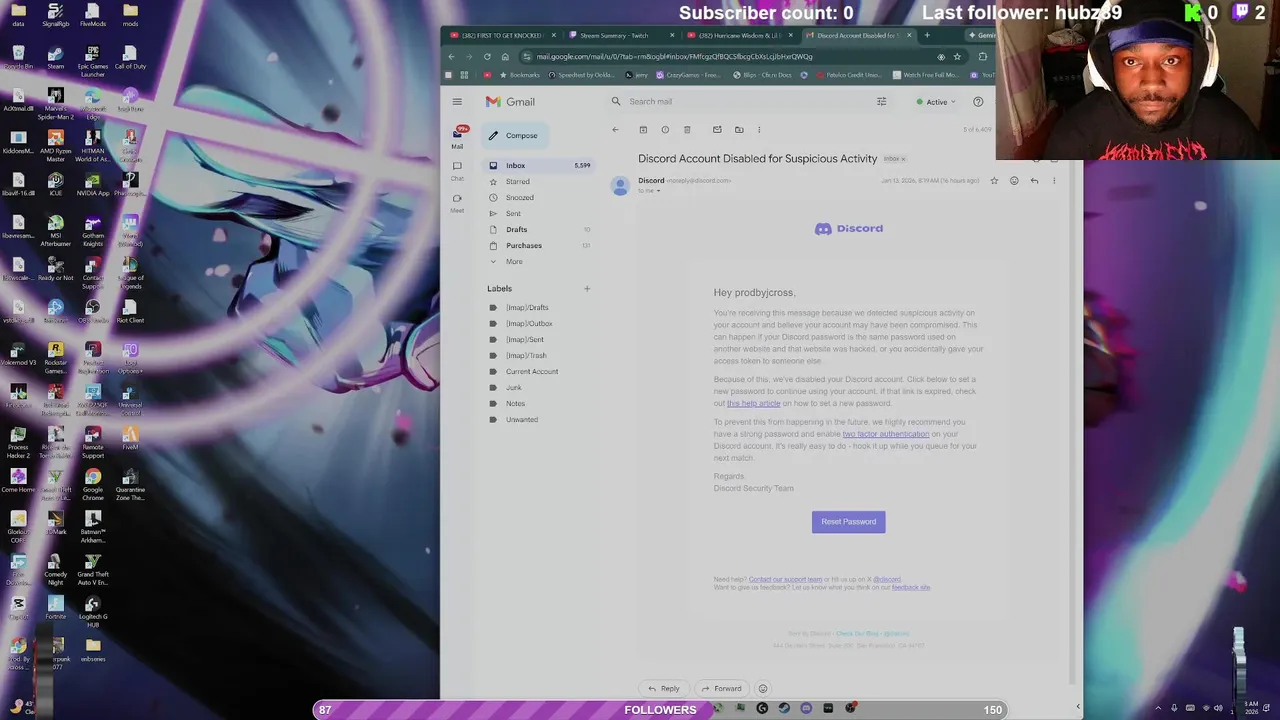Click Reply button at email bottom

coord(663,688)
